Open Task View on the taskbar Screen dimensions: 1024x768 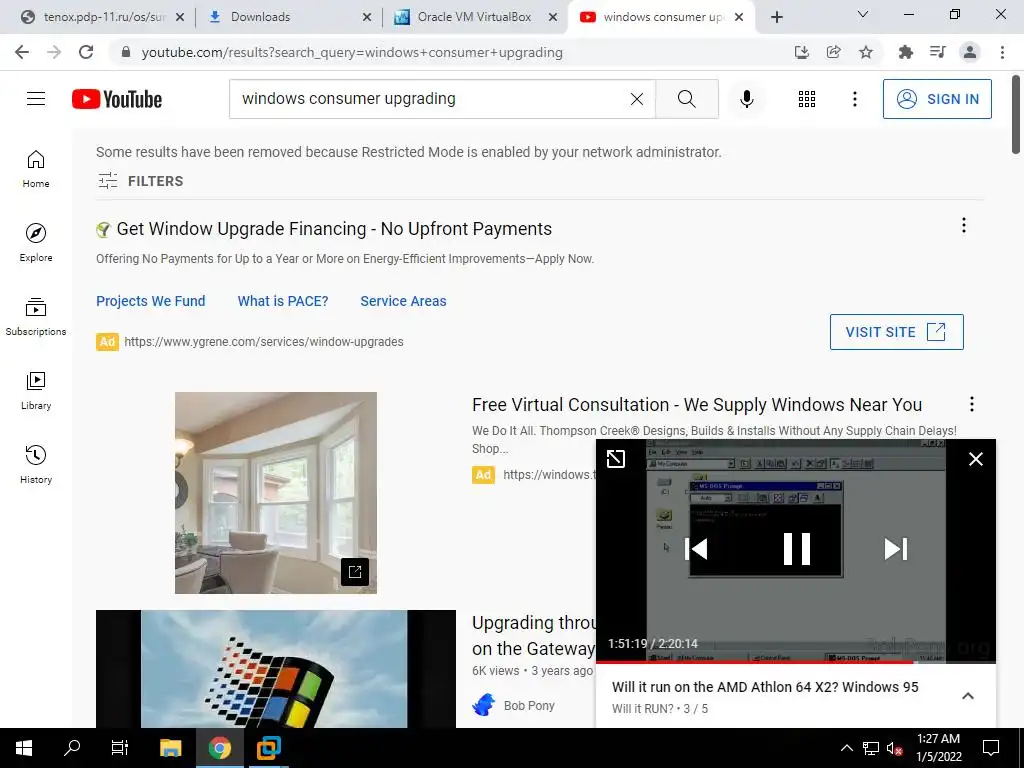pyautogui.click(x=120, y=748)
